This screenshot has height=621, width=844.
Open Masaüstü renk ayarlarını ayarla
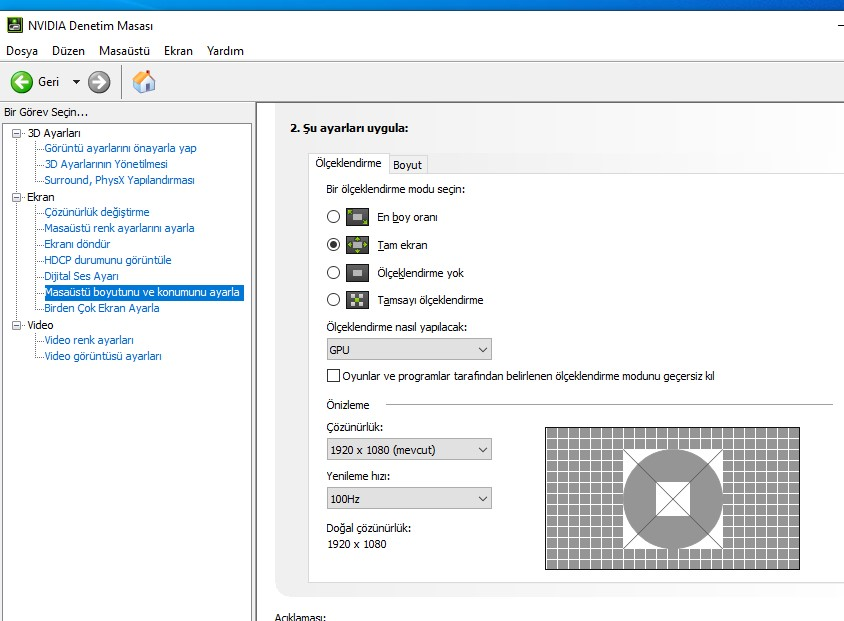click(119, 228)
